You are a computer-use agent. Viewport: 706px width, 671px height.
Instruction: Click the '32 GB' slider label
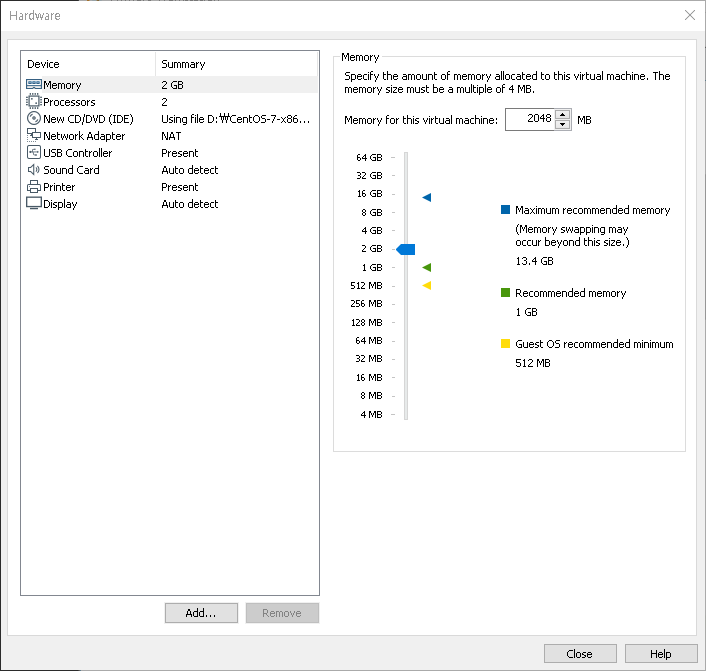[369, 176]
